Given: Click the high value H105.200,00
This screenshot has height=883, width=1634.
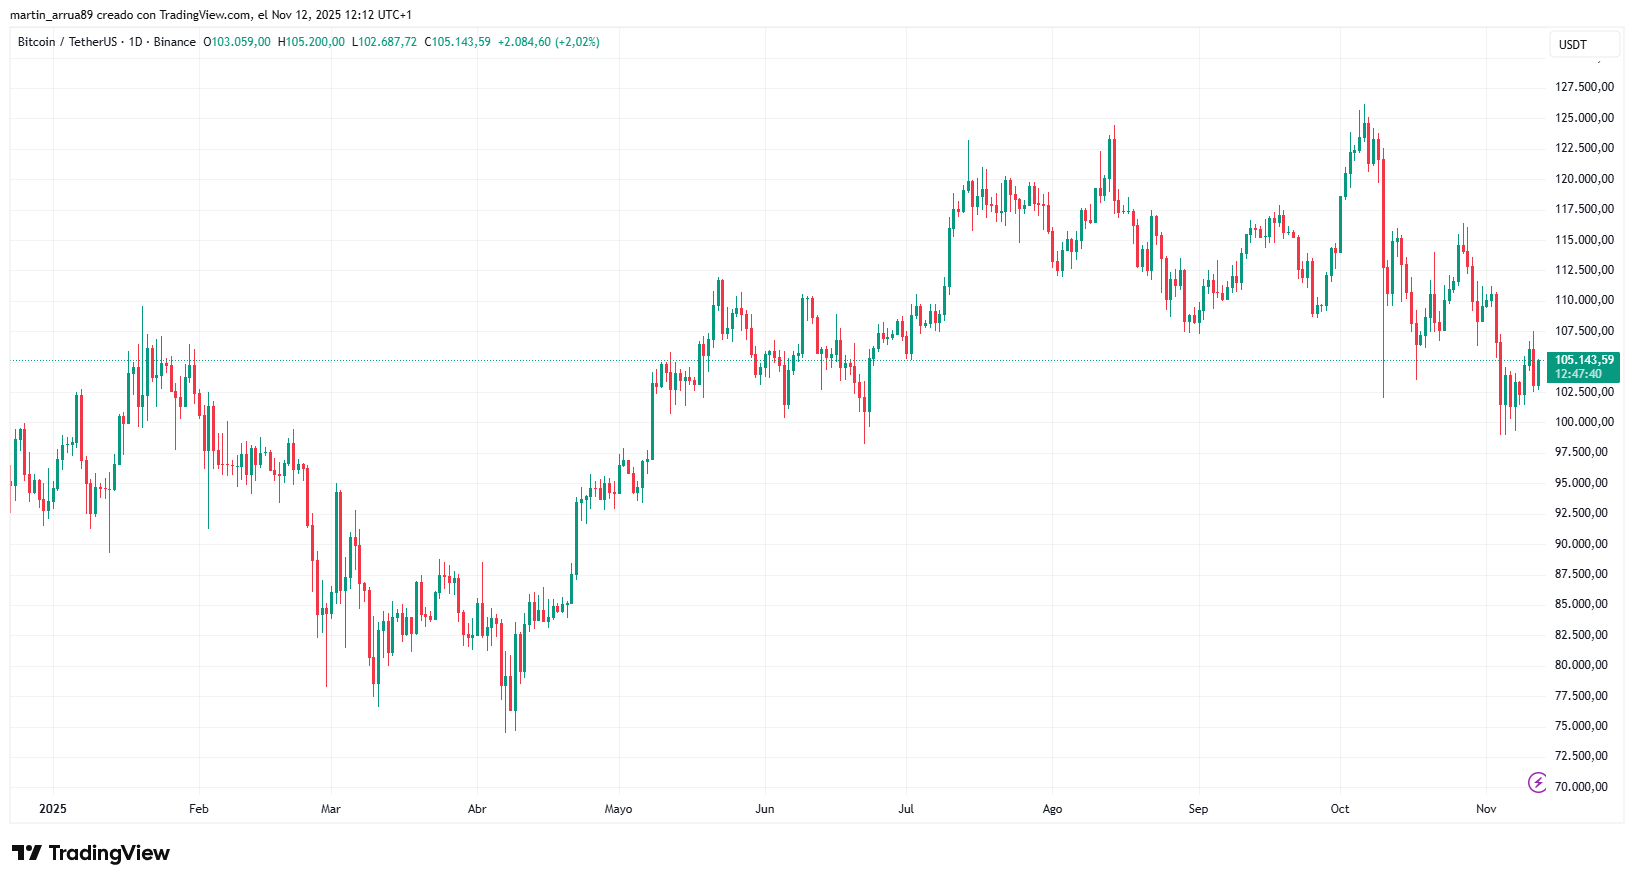Looking at the screenshot, I should pos(311,42).
